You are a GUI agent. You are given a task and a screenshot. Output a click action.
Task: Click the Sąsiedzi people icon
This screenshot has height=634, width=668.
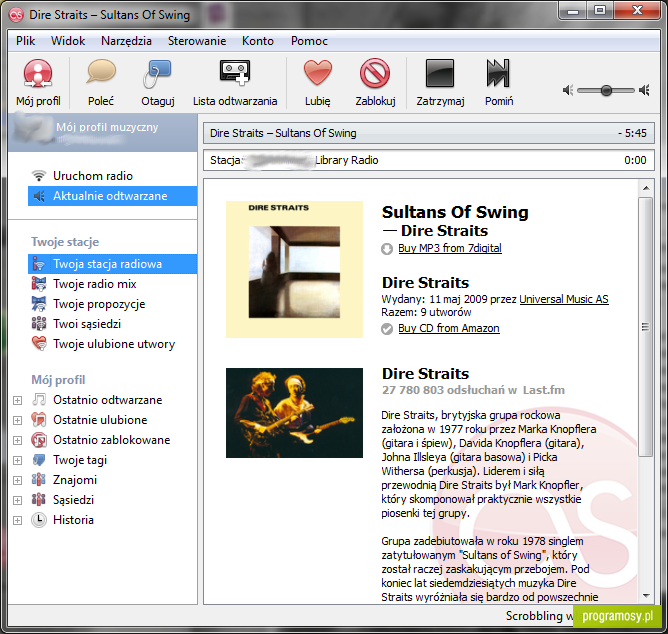coord(39,500)
